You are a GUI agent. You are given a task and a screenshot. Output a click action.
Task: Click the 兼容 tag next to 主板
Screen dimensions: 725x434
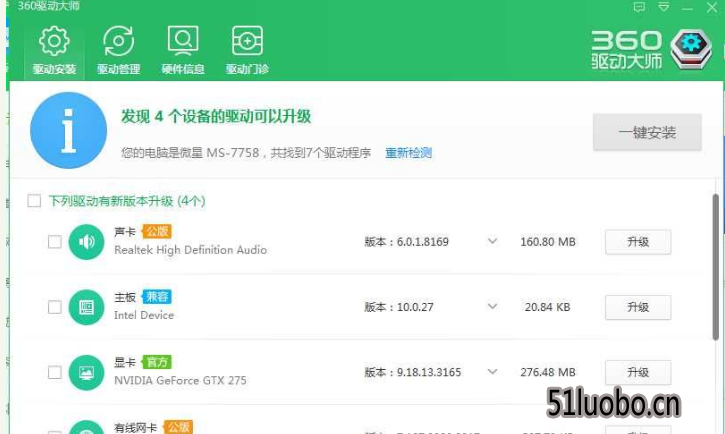pyautogui.click(x=157, y=296)
